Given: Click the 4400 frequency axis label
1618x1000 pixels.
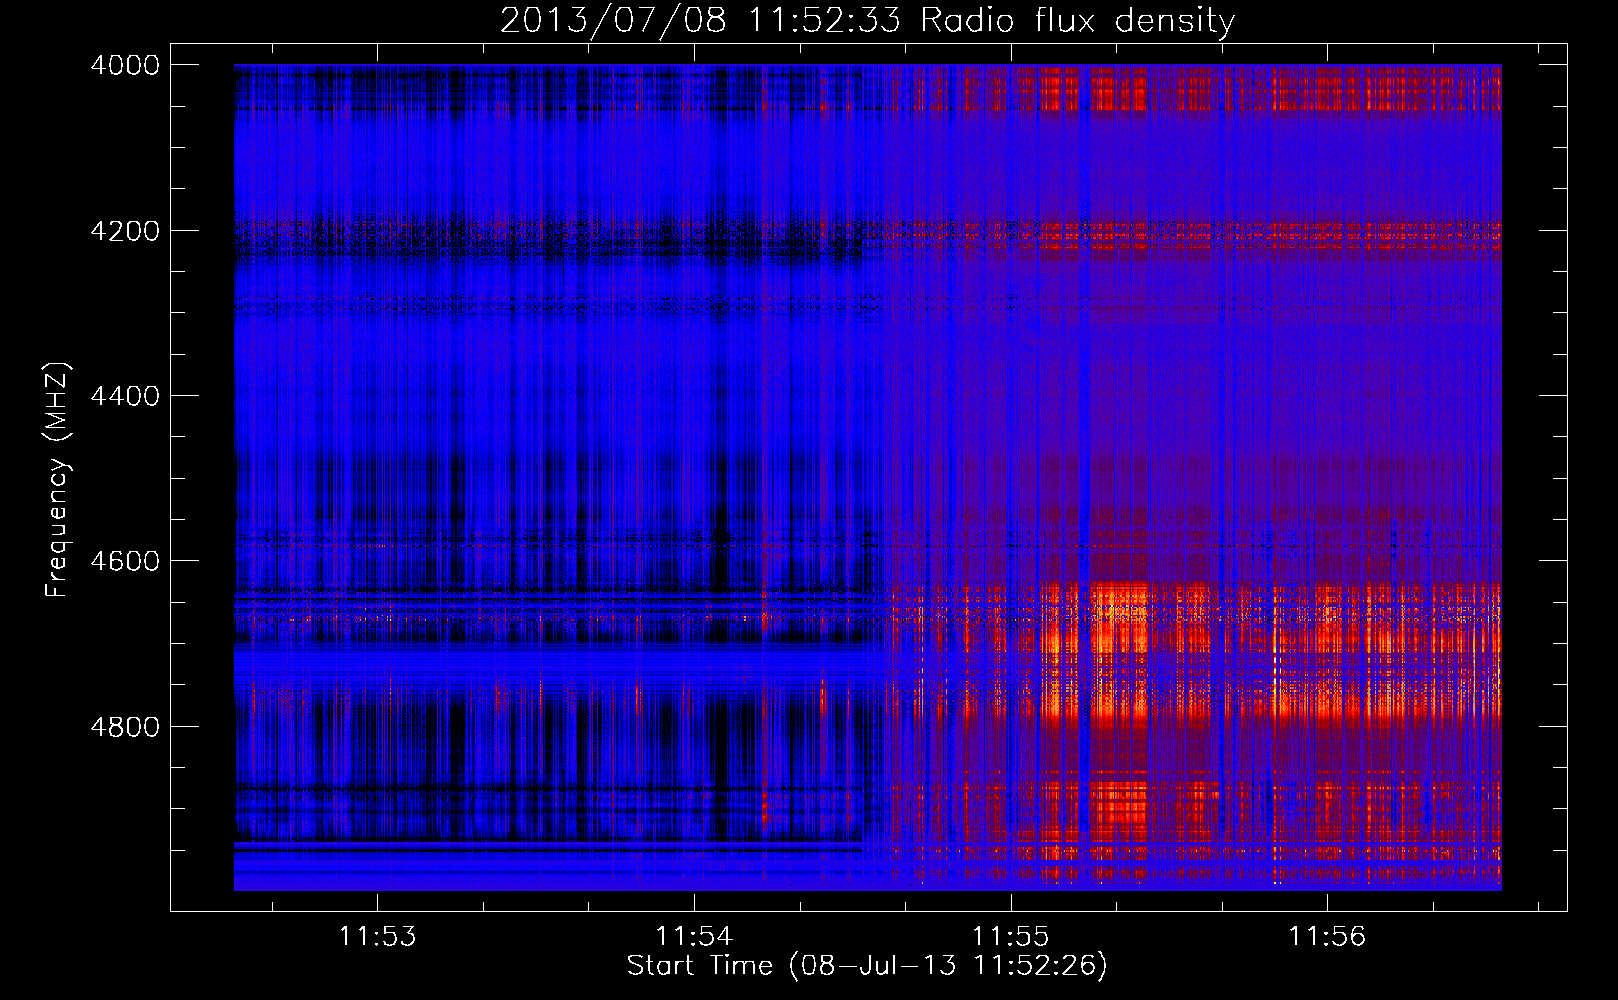Looking at the screenshot, I should click(x=125, y=396).
